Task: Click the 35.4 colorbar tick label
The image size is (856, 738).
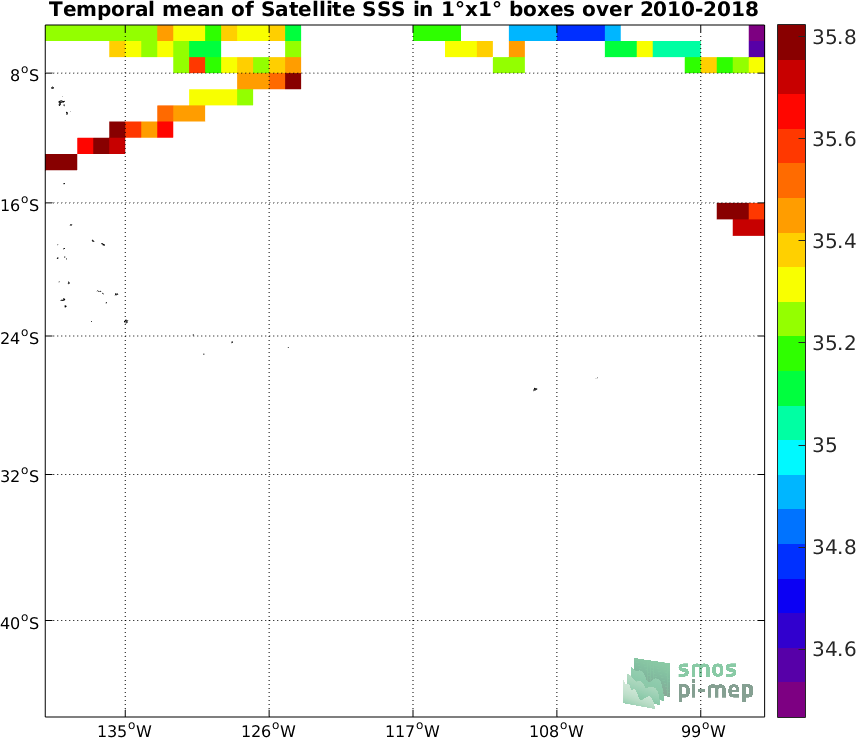Action: pyautogui.click(x=834, y=241)
